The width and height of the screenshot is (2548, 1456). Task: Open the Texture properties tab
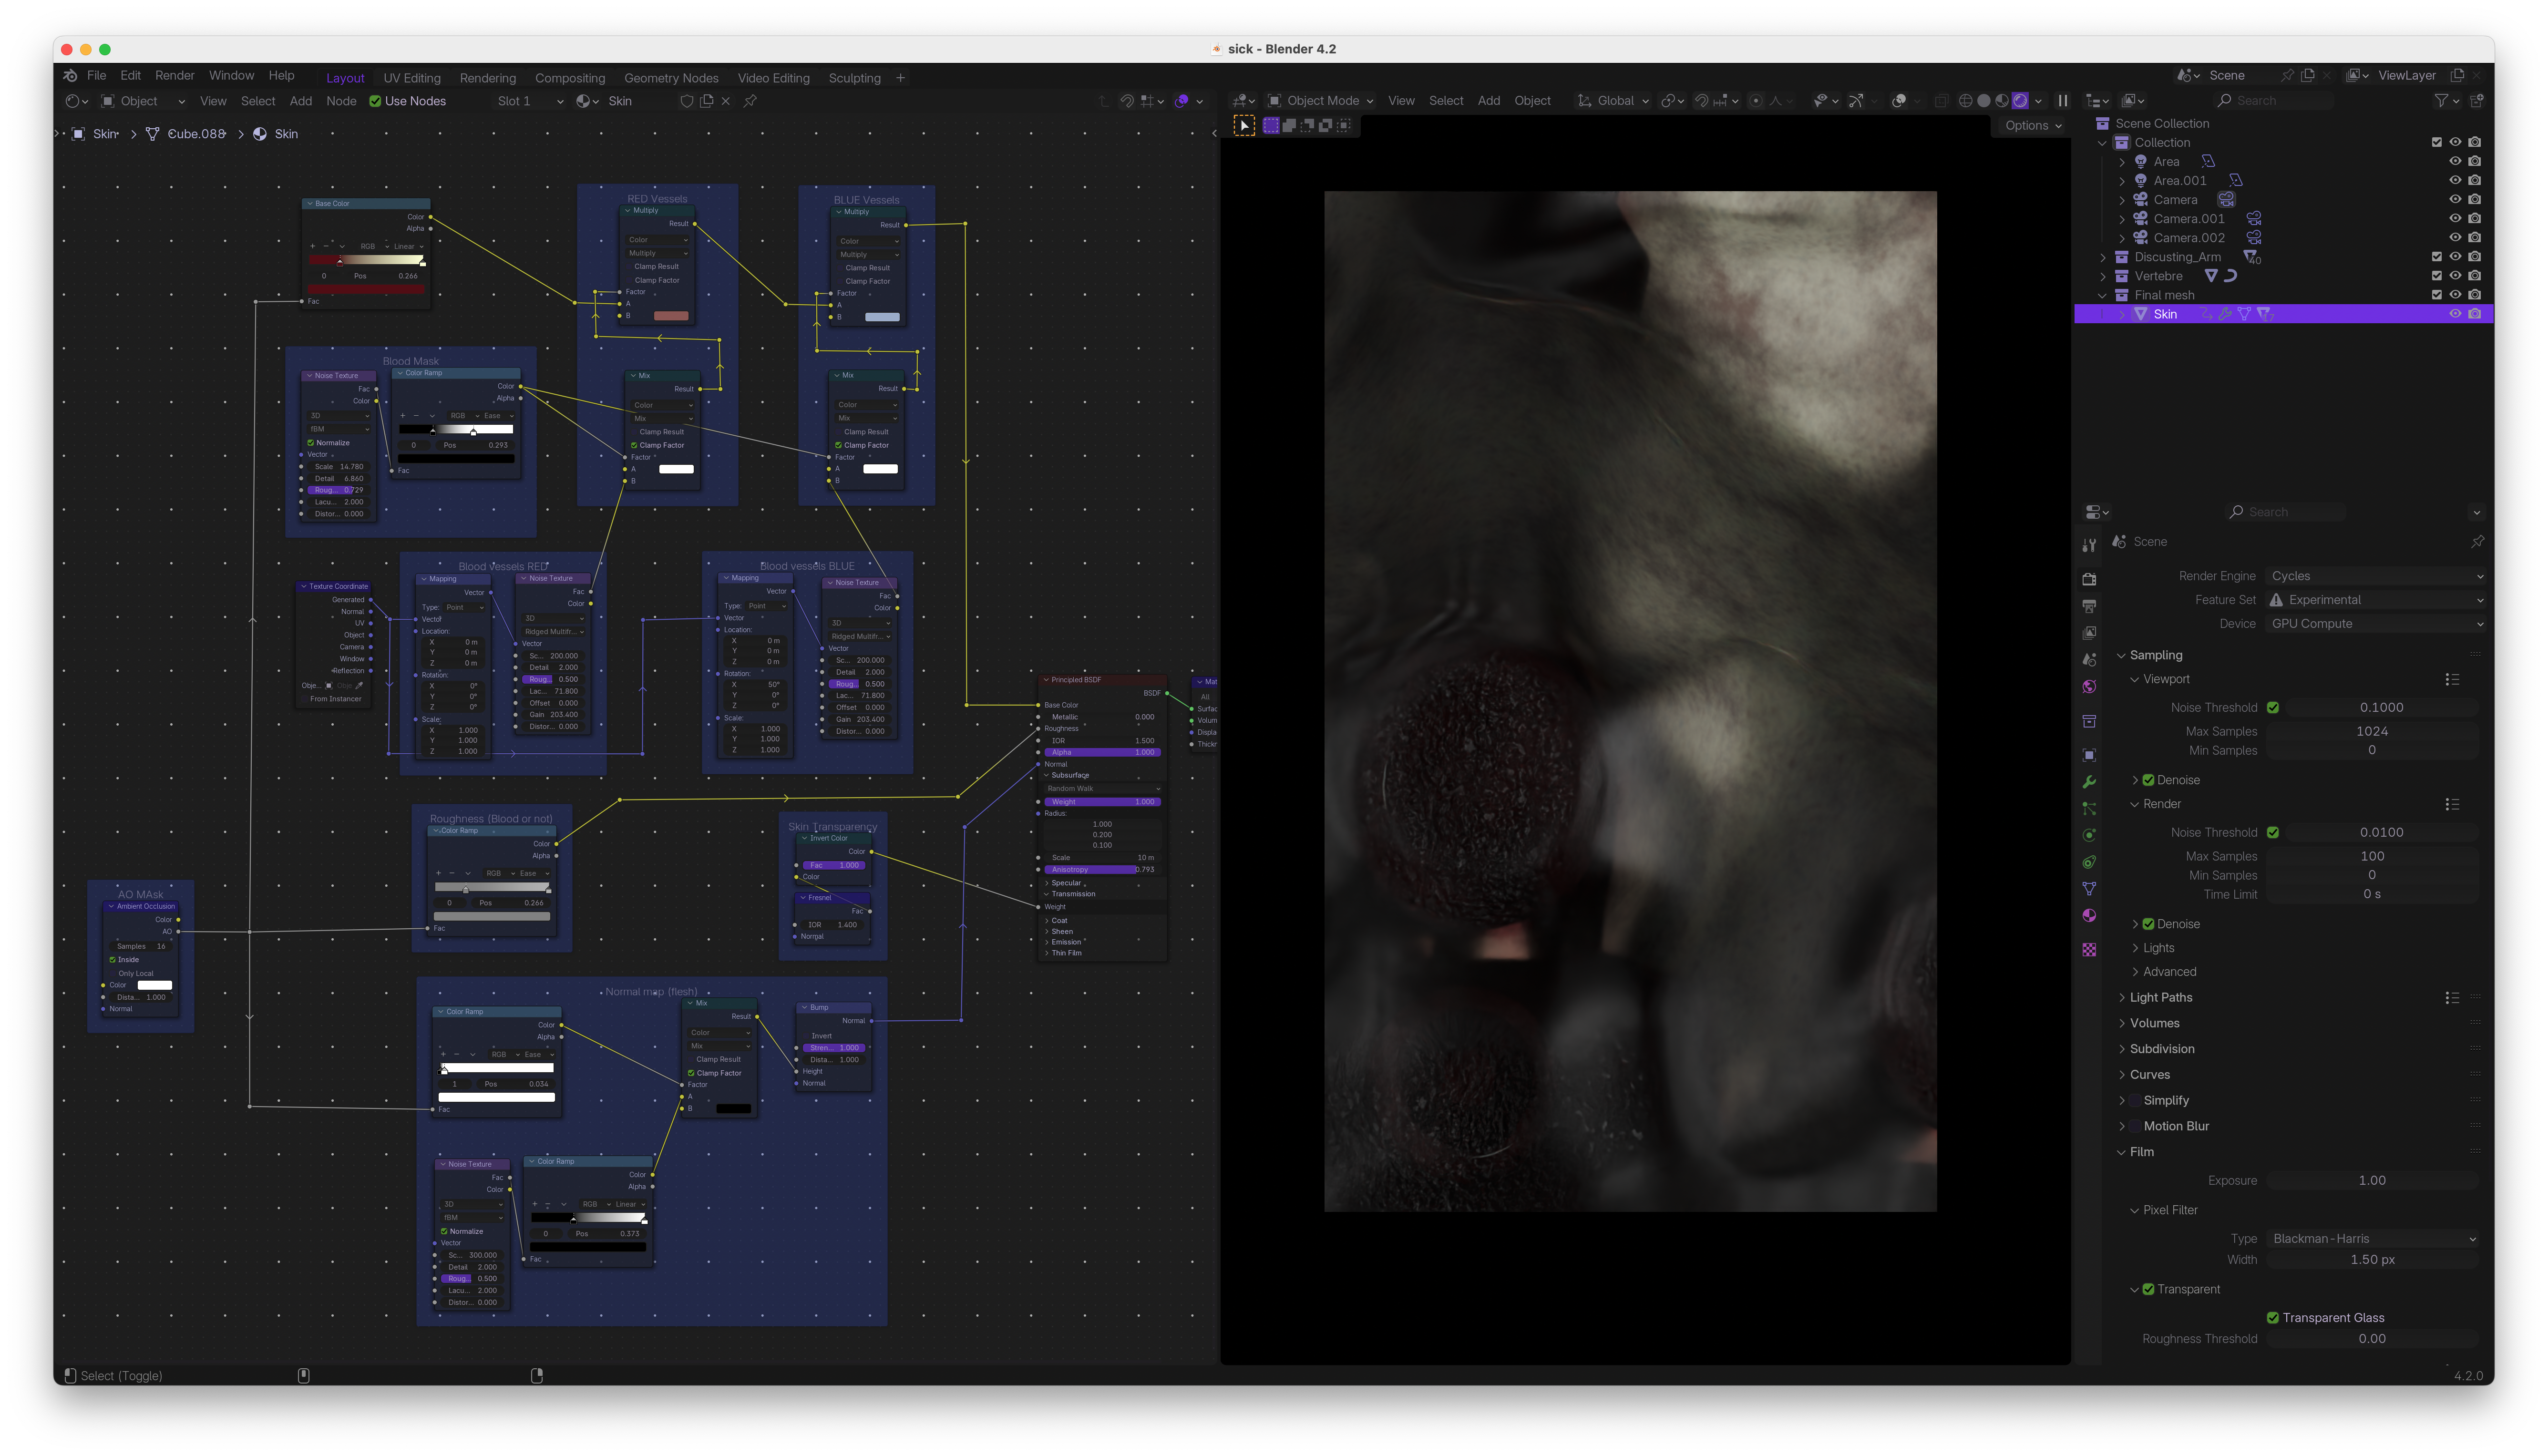2089,950
